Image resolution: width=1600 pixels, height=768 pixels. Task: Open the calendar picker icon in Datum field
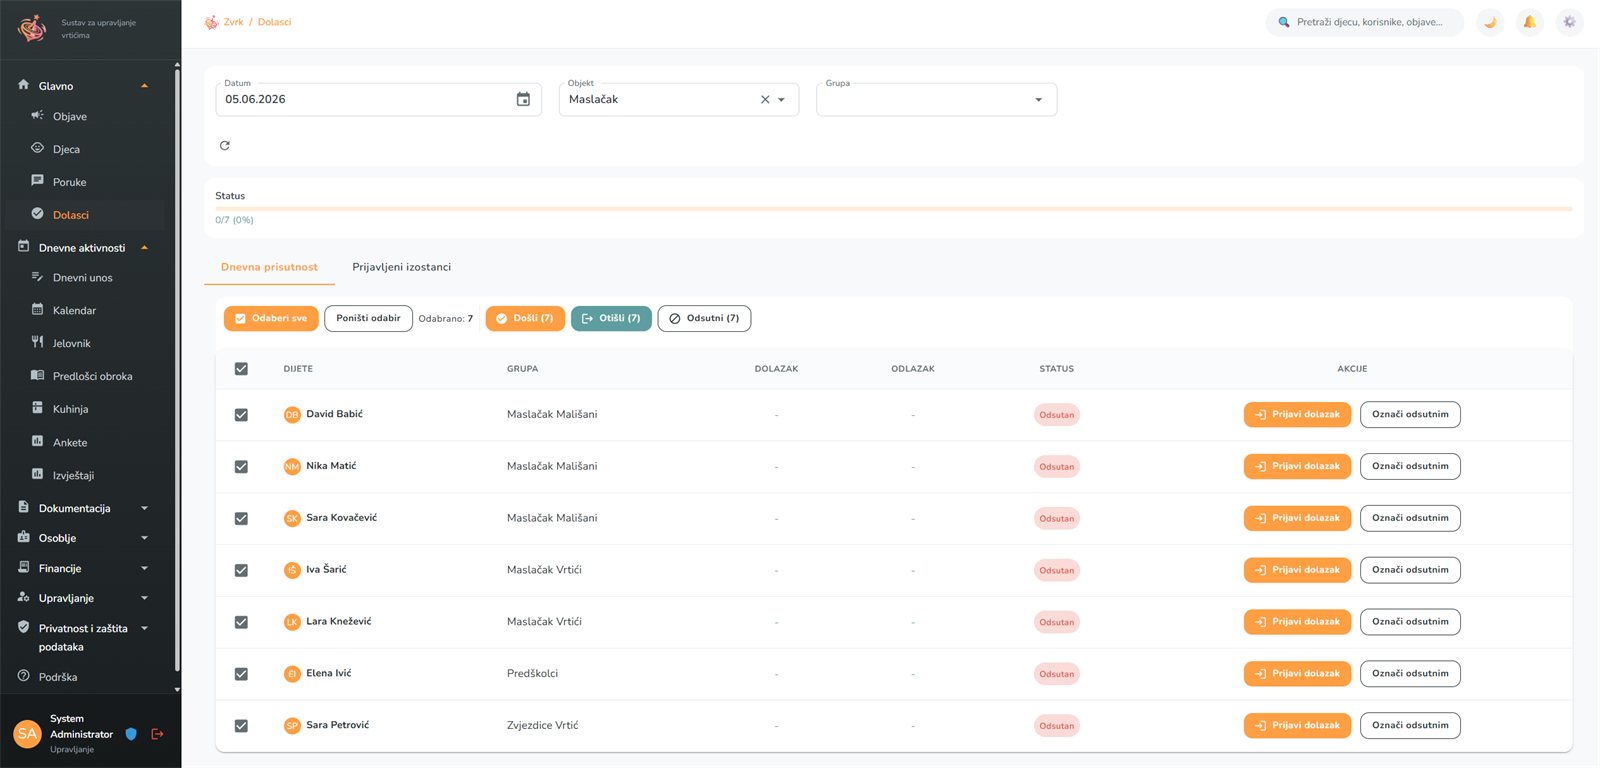(x=523, y=99)
